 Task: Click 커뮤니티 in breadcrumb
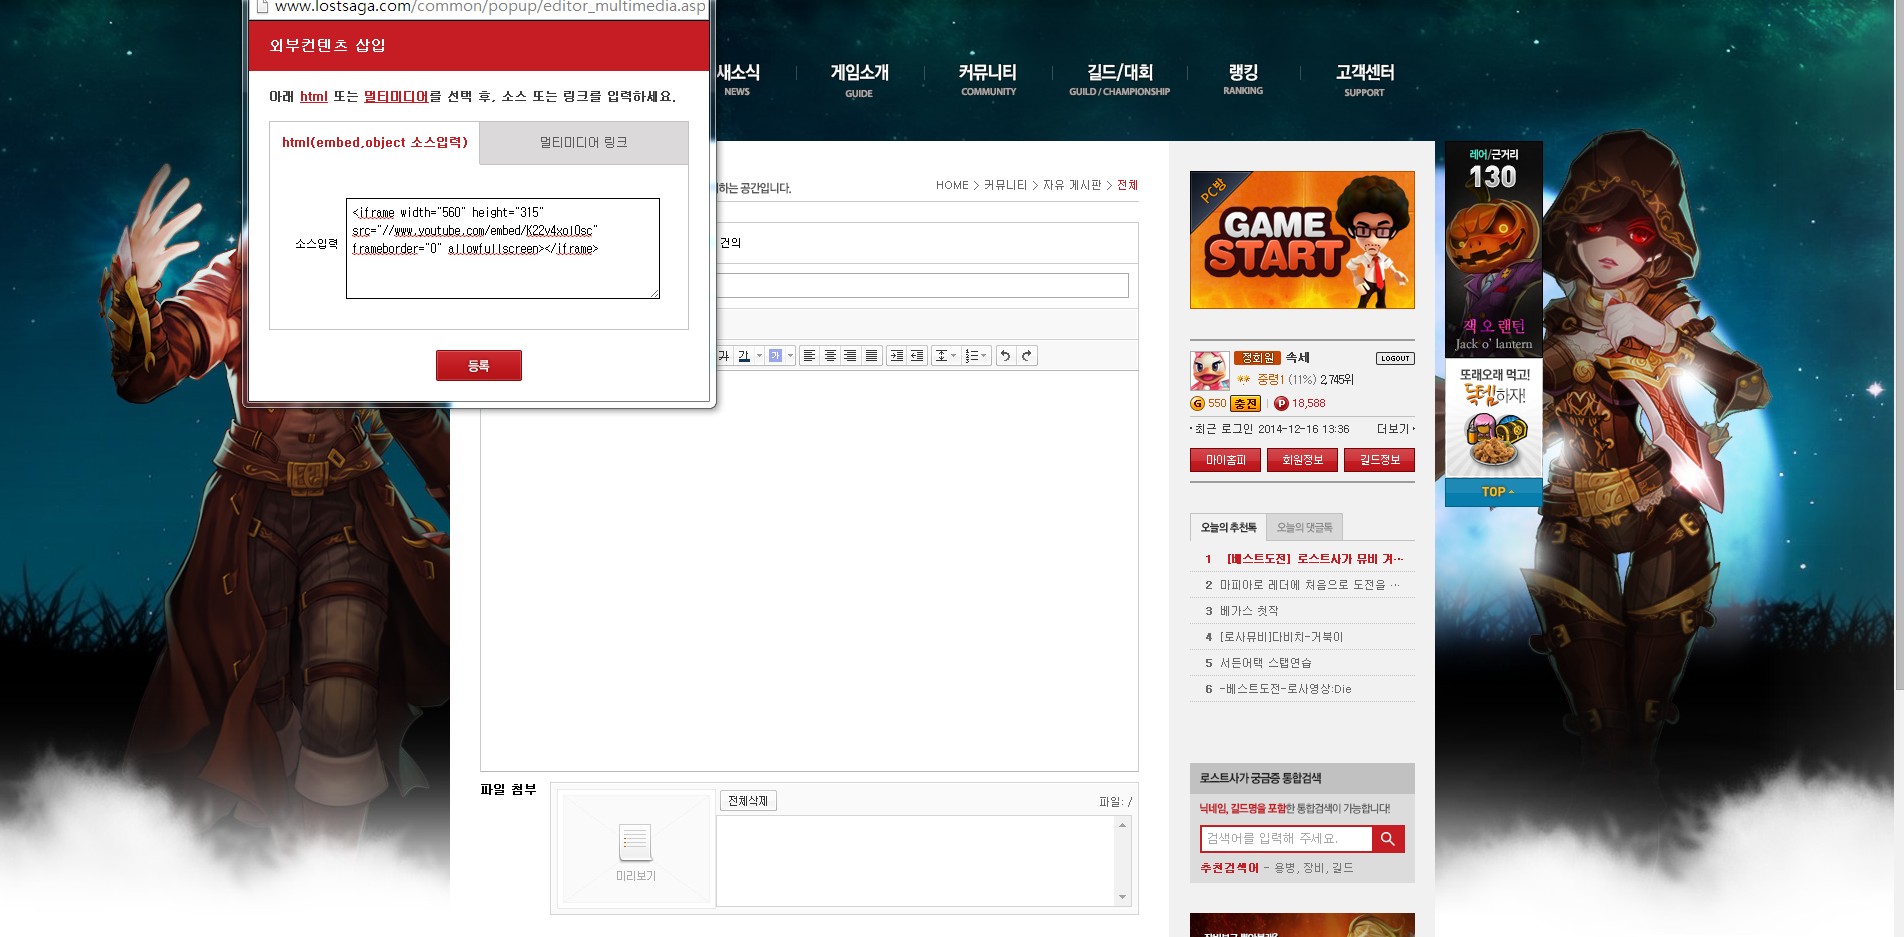pos(1005,185)
